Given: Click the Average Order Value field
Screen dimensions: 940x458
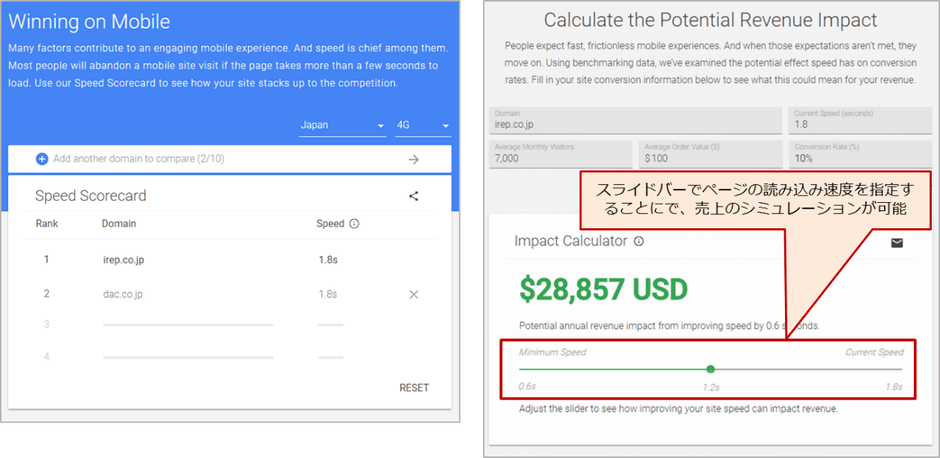Looking at the screenshot, I should pos(710,154).
